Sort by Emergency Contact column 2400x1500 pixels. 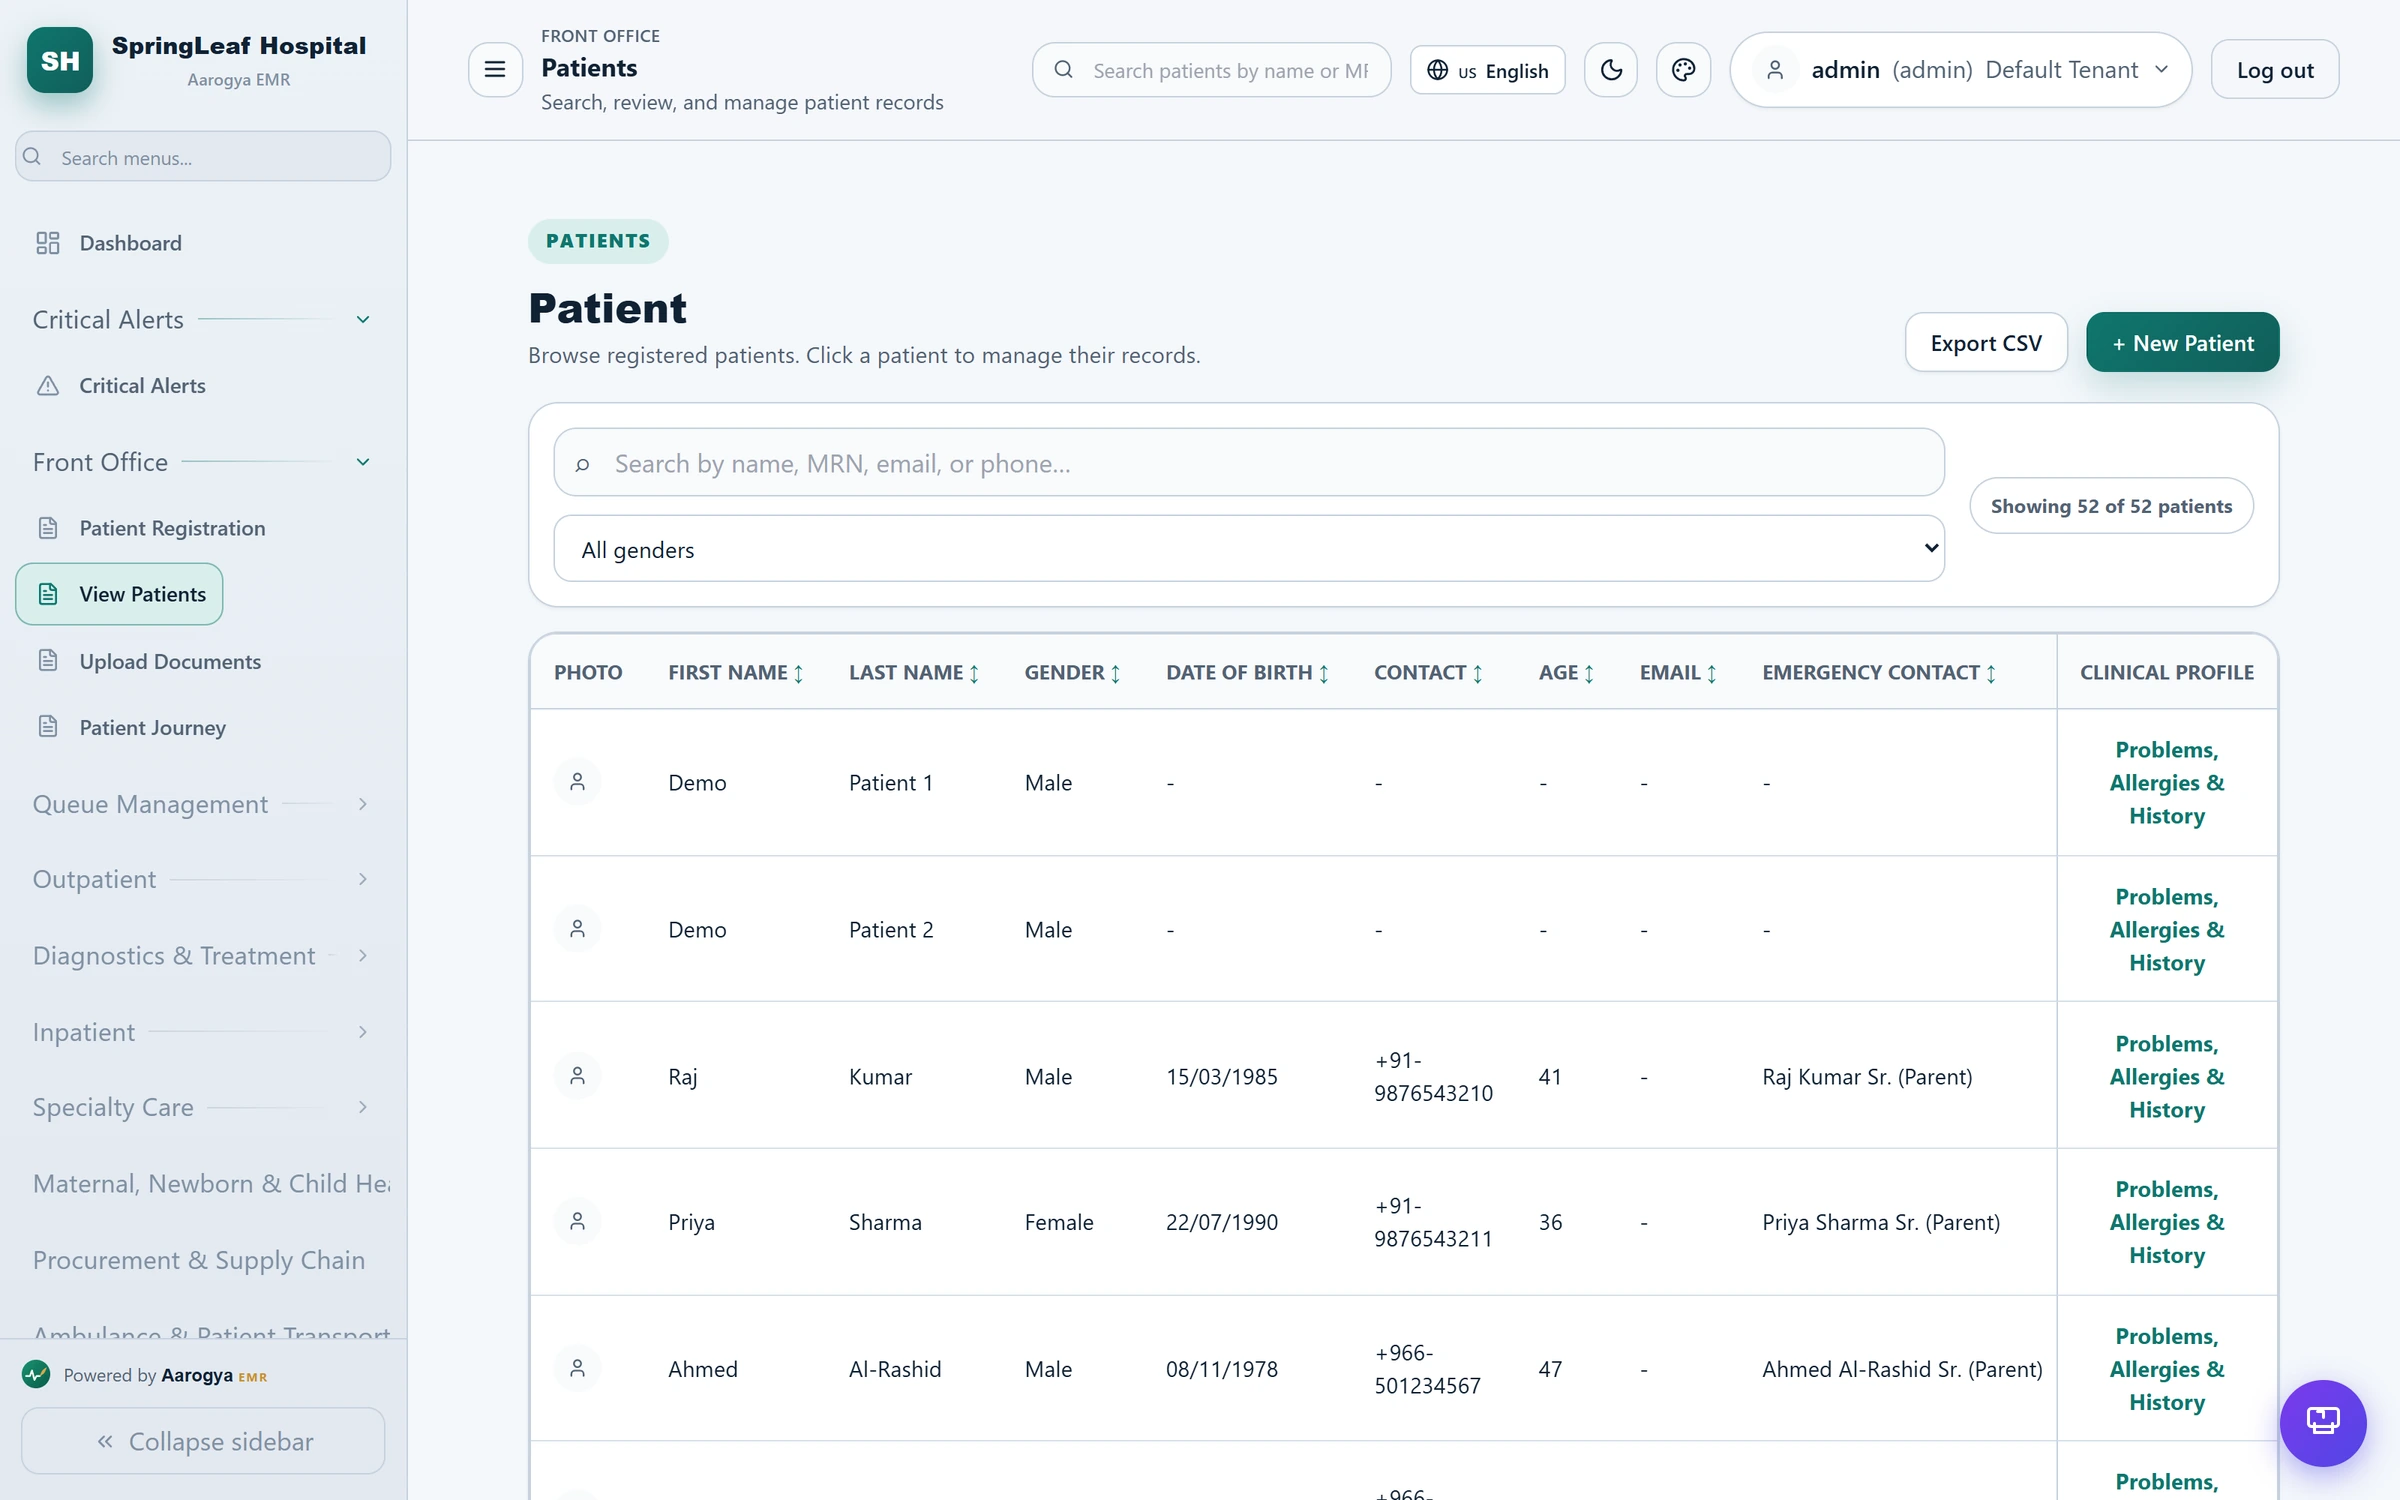click(x=1880, y=673)
